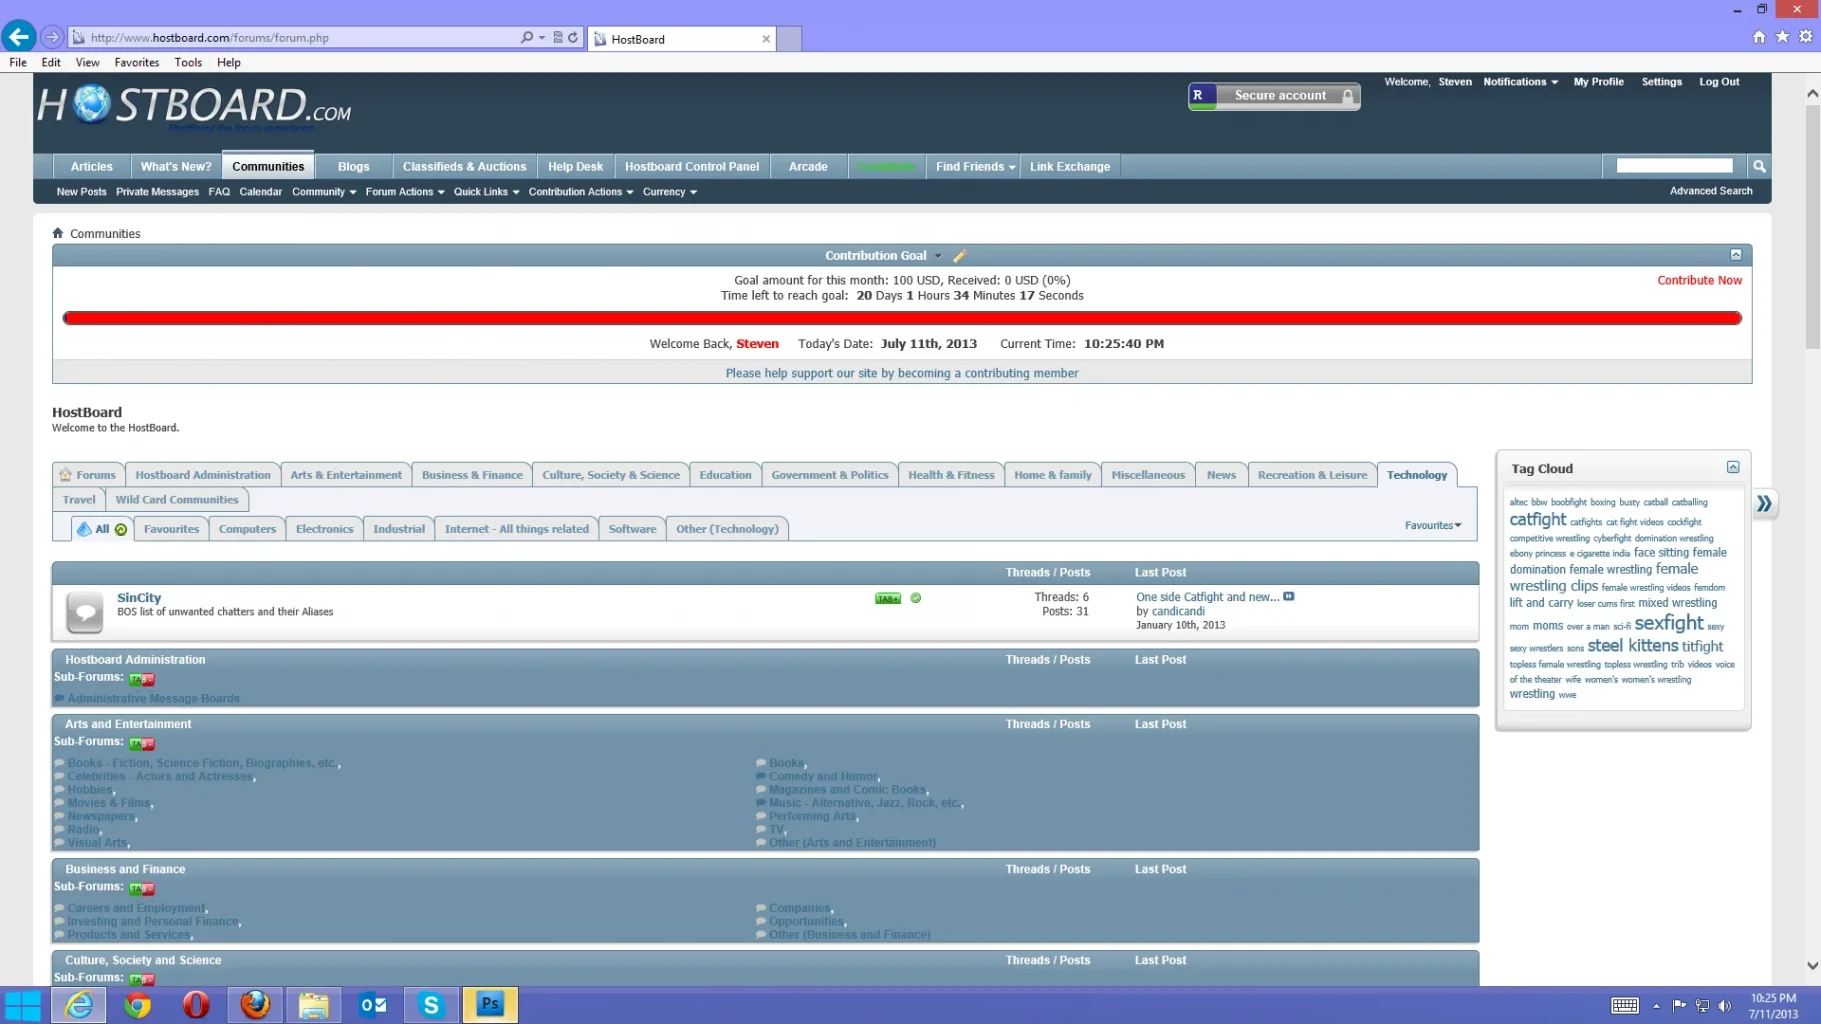Open the SinCity forum link

139,597
